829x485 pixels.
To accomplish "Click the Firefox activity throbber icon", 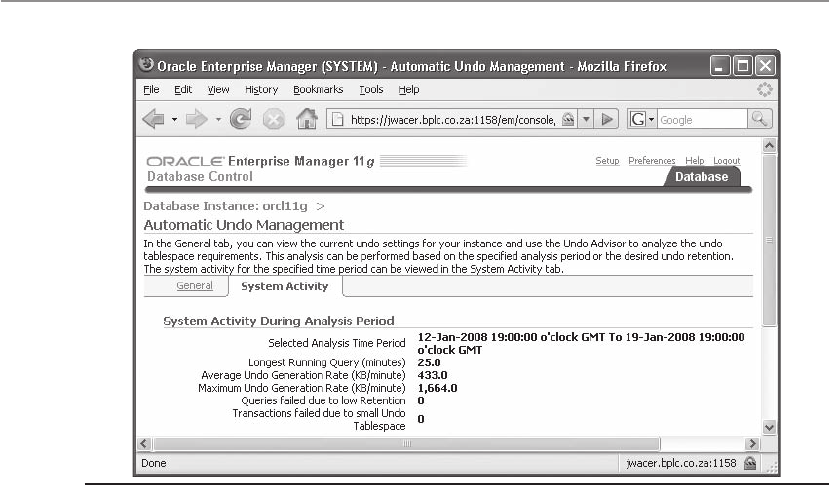I will click(764, 89).
